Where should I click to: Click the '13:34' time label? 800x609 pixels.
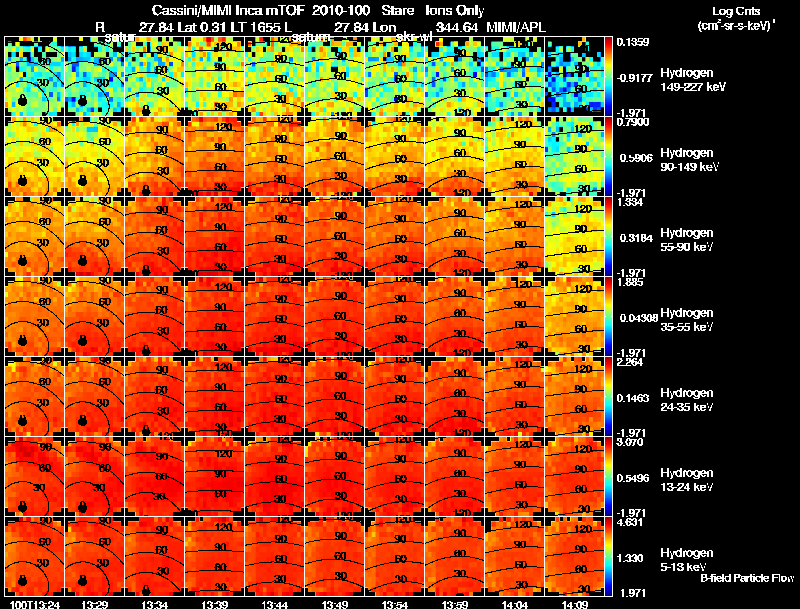(x=155, y=604)
